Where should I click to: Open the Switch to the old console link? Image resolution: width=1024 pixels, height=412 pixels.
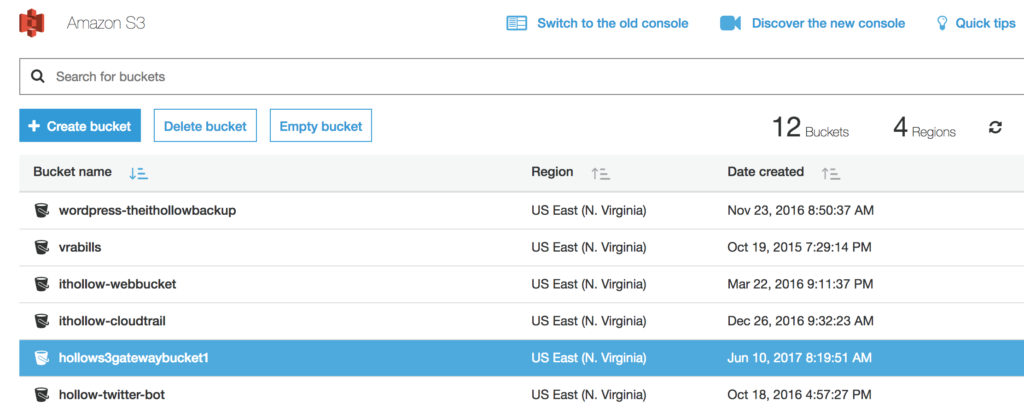pos(612,23)
